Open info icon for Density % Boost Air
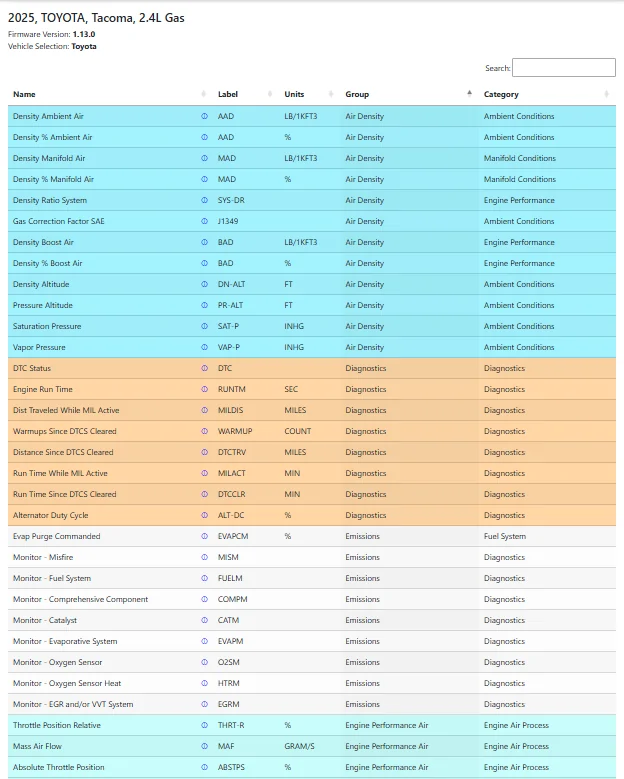The image size is (624, 779). pyautogui.click(x=204, y=263)
